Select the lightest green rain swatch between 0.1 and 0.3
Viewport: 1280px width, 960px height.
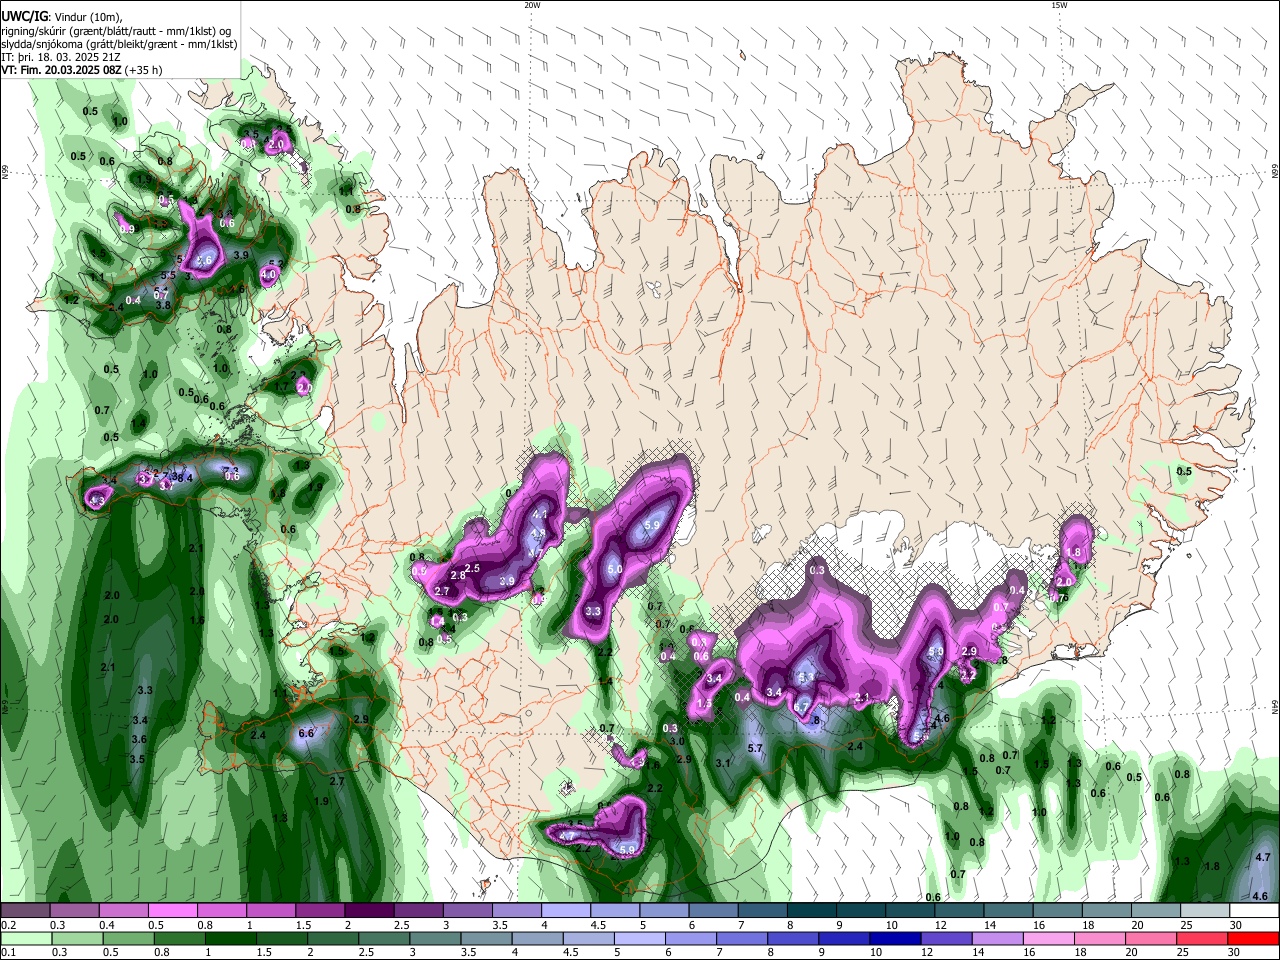tap(25, 938)
